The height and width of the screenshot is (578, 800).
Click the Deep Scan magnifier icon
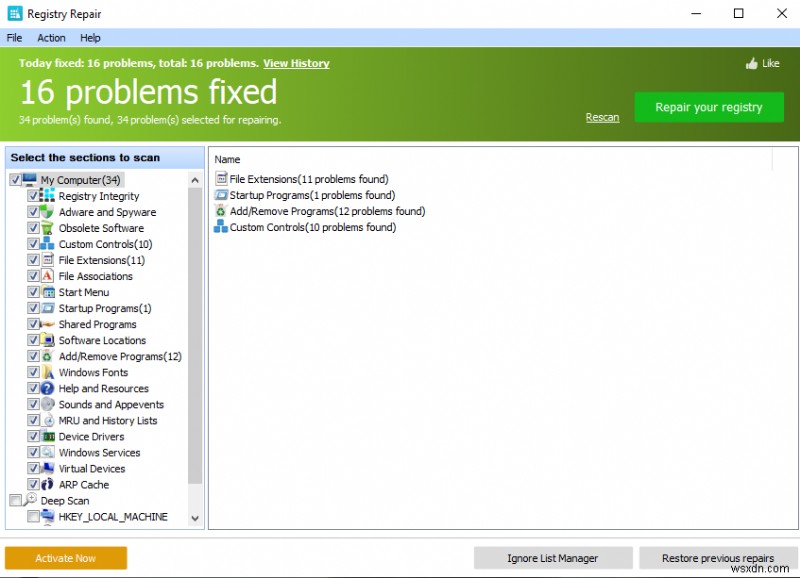point(30,499)
